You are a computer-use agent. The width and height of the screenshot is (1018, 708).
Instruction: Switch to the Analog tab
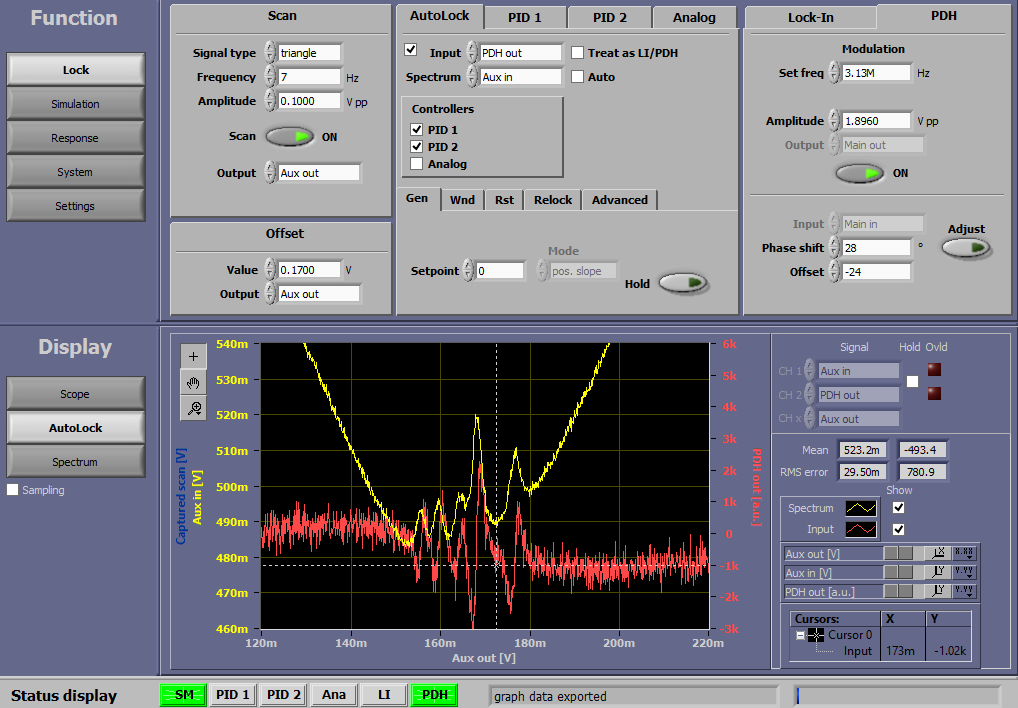point(694,18)
